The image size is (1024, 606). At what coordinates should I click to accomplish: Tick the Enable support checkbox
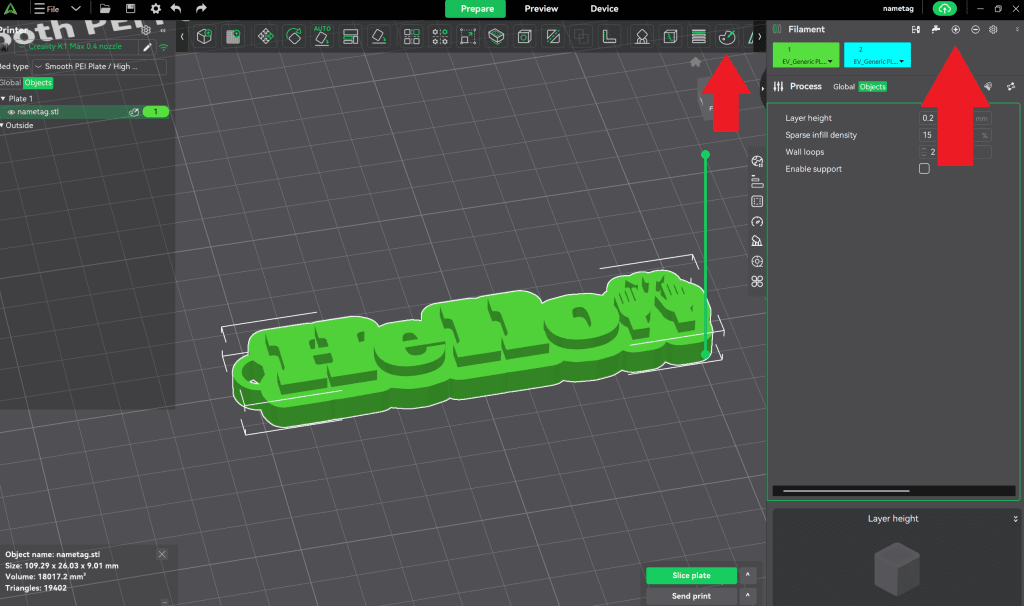tap(924, 169)
